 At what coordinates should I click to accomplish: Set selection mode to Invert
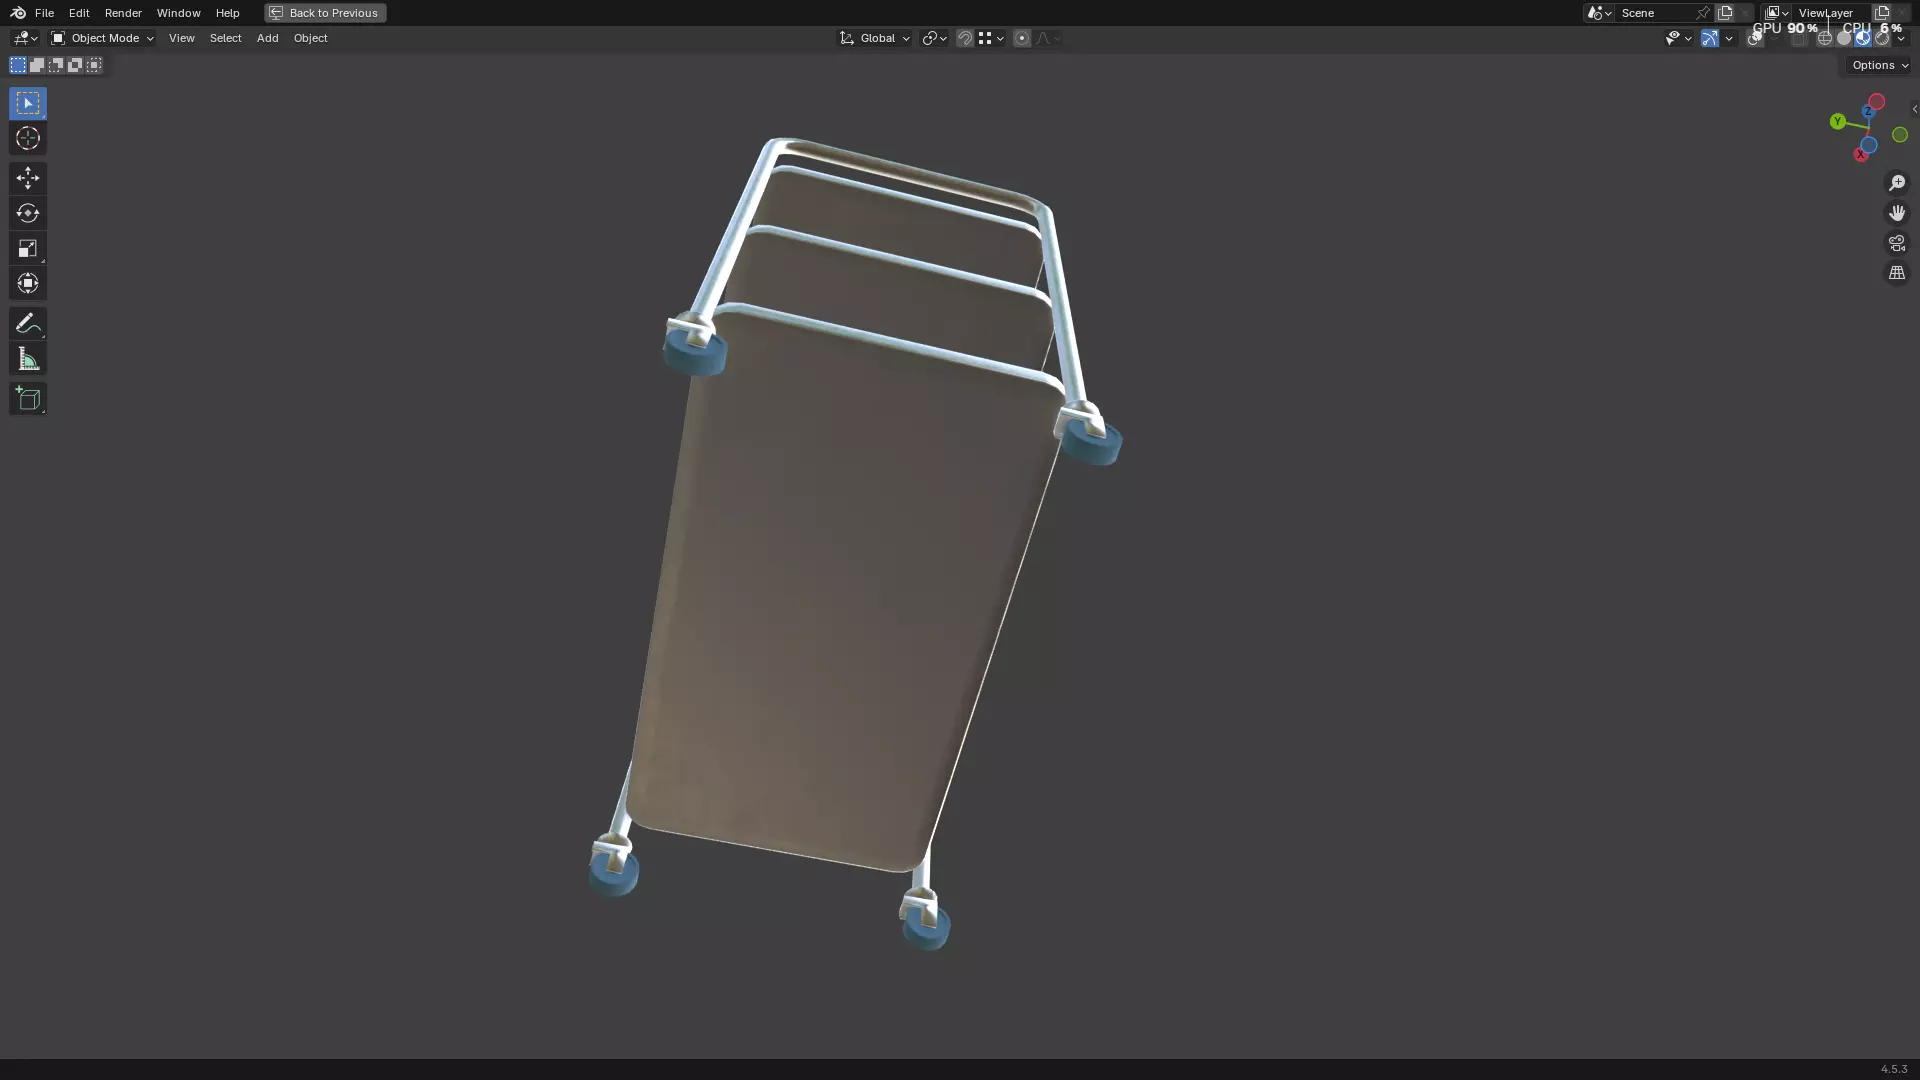click(x=75, y=65)
